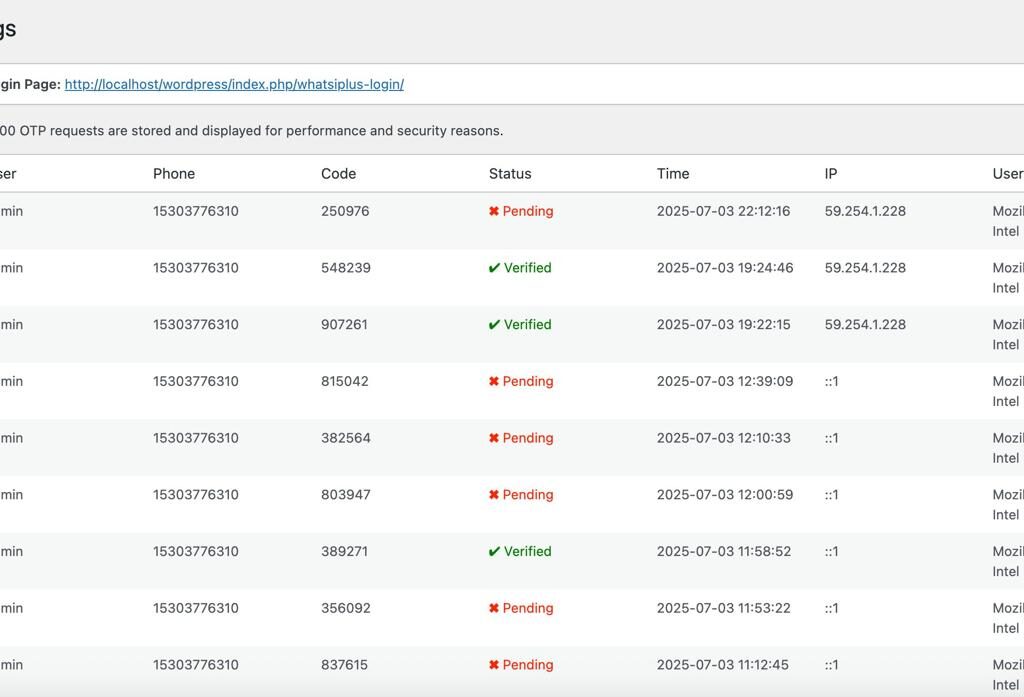Click the timestamp 2025-07-03 22:12:16
The height and width of the screenshot is (697, 1024).
coord(724,211)
